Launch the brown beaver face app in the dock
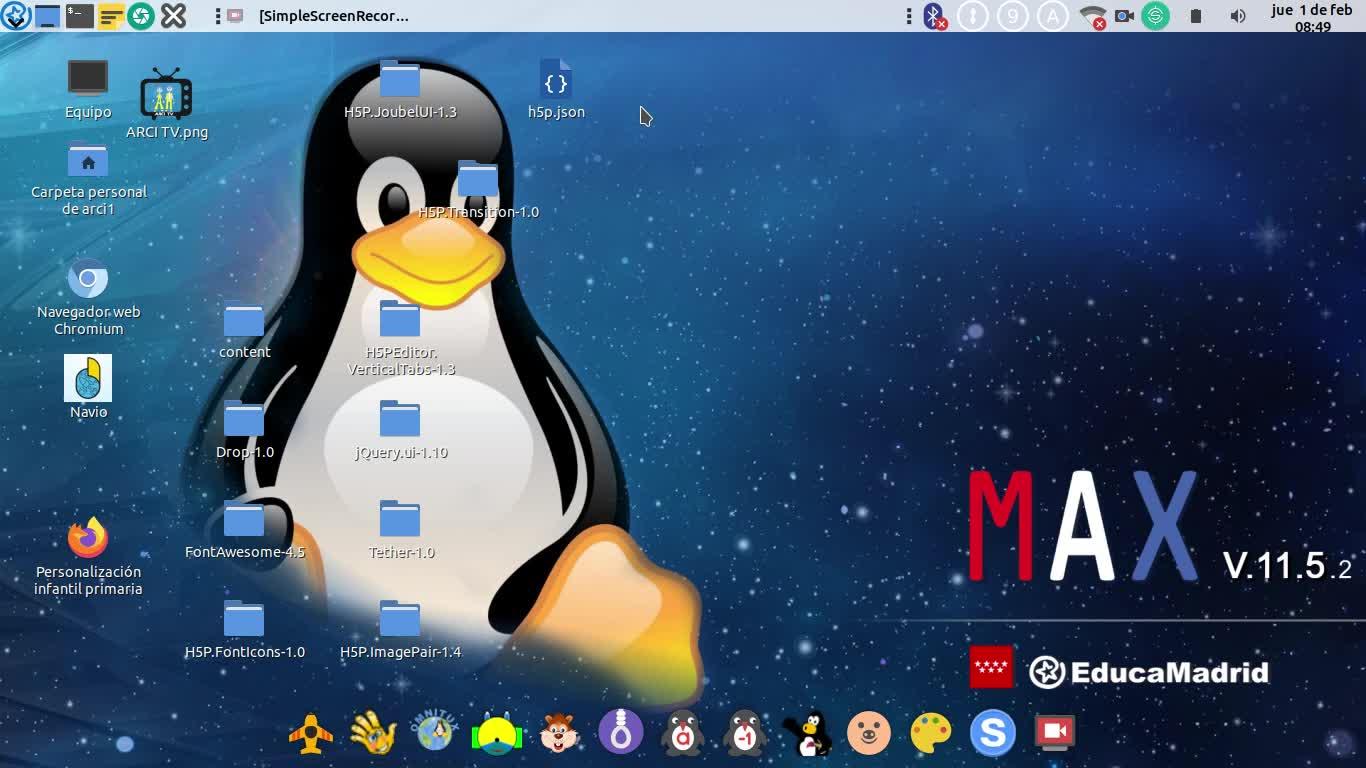1366x768 pixels. [x=559, y=733]
